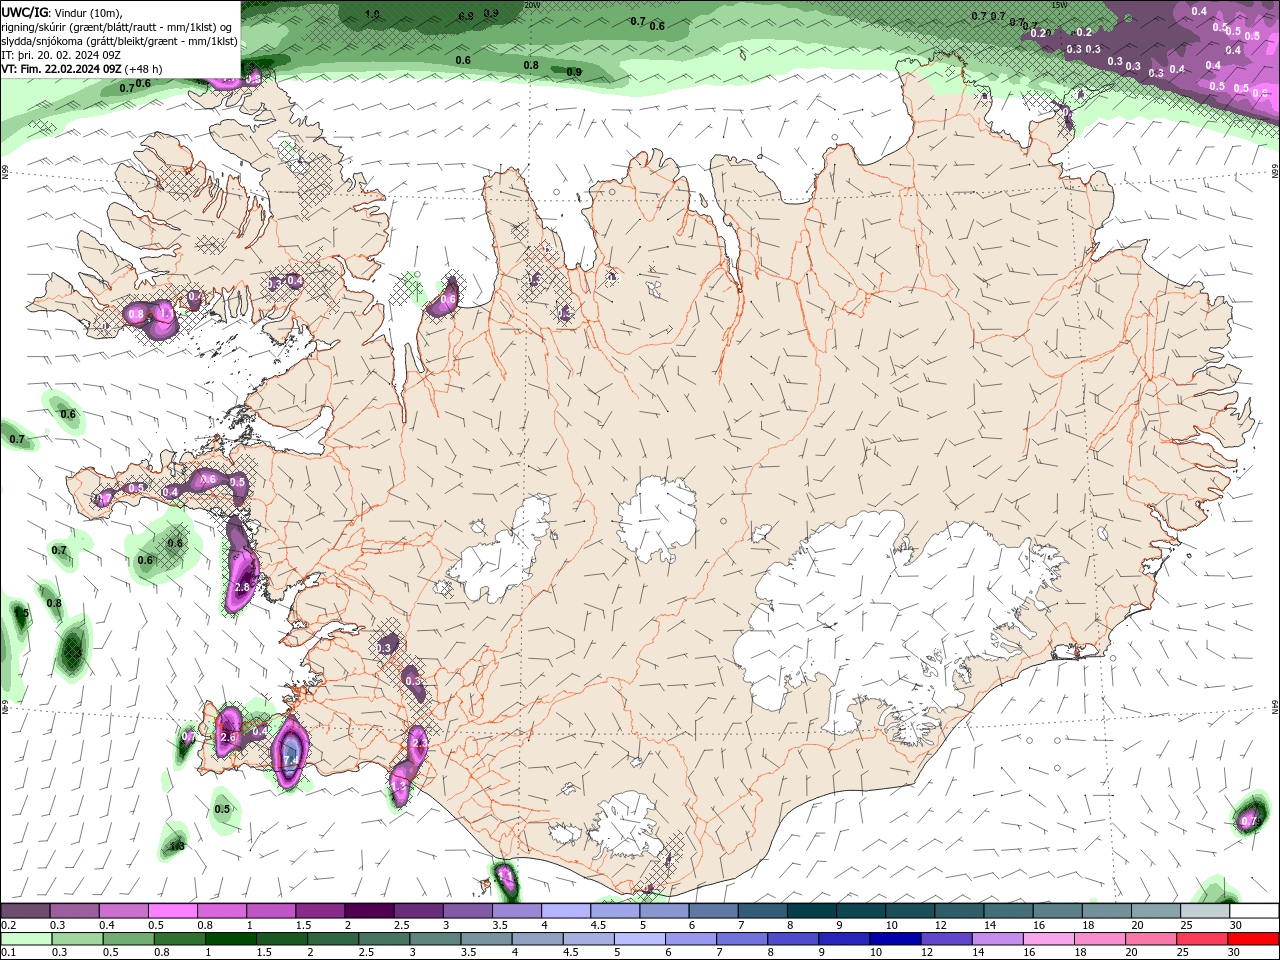
Task: Pick the darkest purple 2 swatch in the snow legend
Action: click(x=368, y=911)
